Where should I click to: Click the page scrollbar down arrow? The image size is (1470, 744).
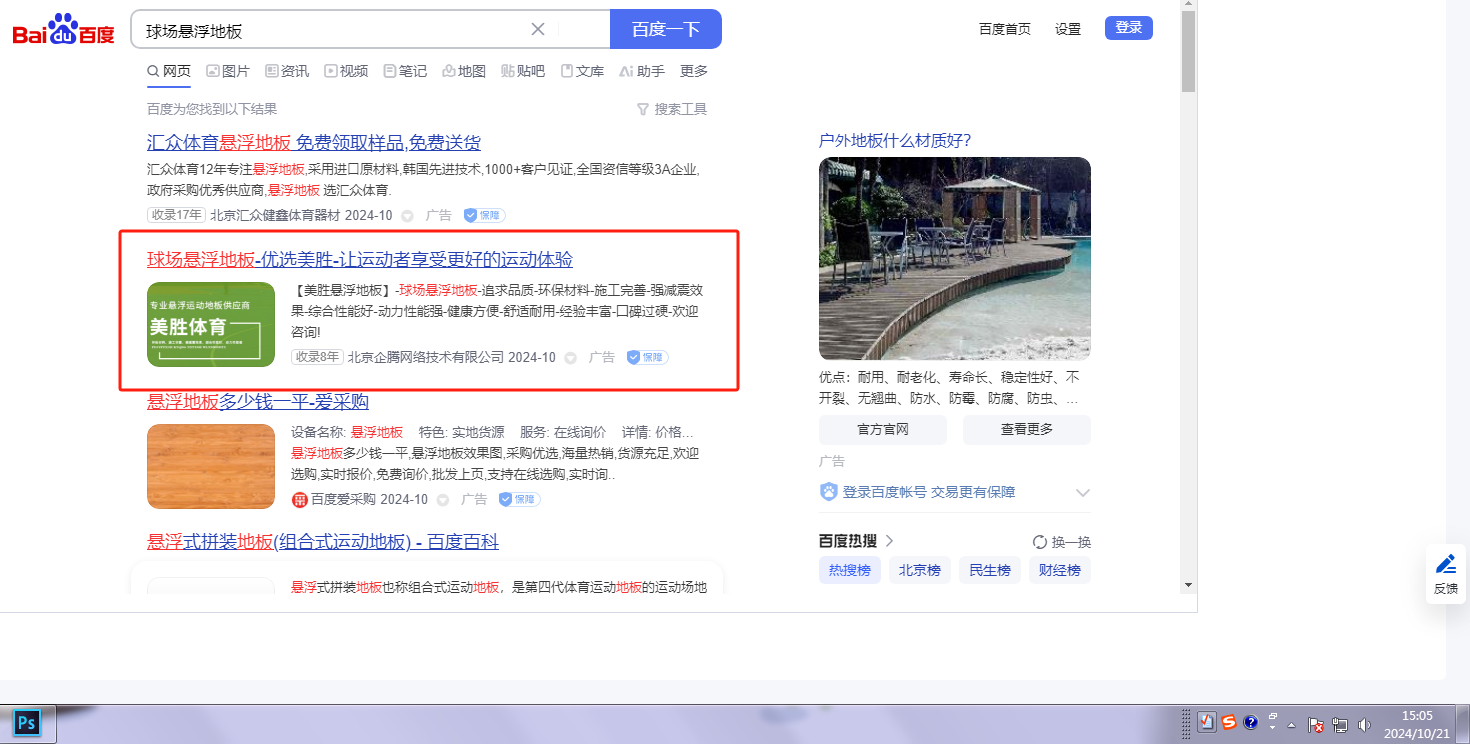click(x=1188, y=585)
